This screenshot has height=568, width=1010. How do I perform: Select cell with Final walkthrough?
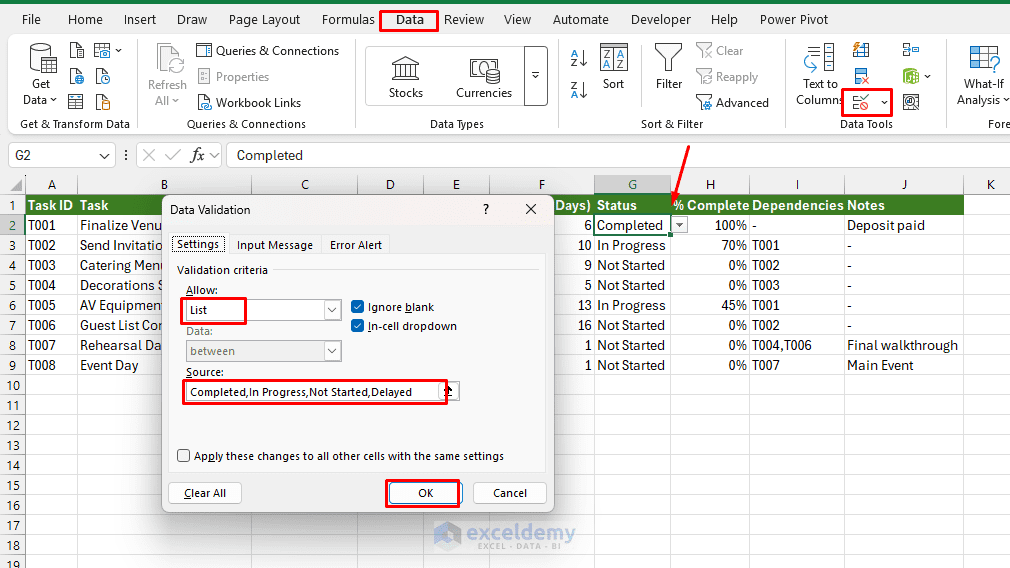coord(904,345)
